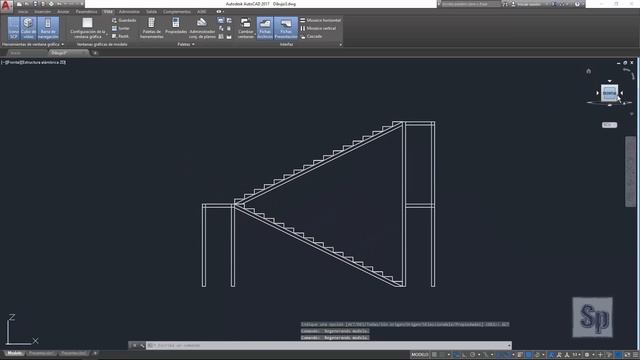640x360 pixels.
Task: Open the Cambiar ventanas dropdown
Action: pyautogui.click(x=246, y=28)
